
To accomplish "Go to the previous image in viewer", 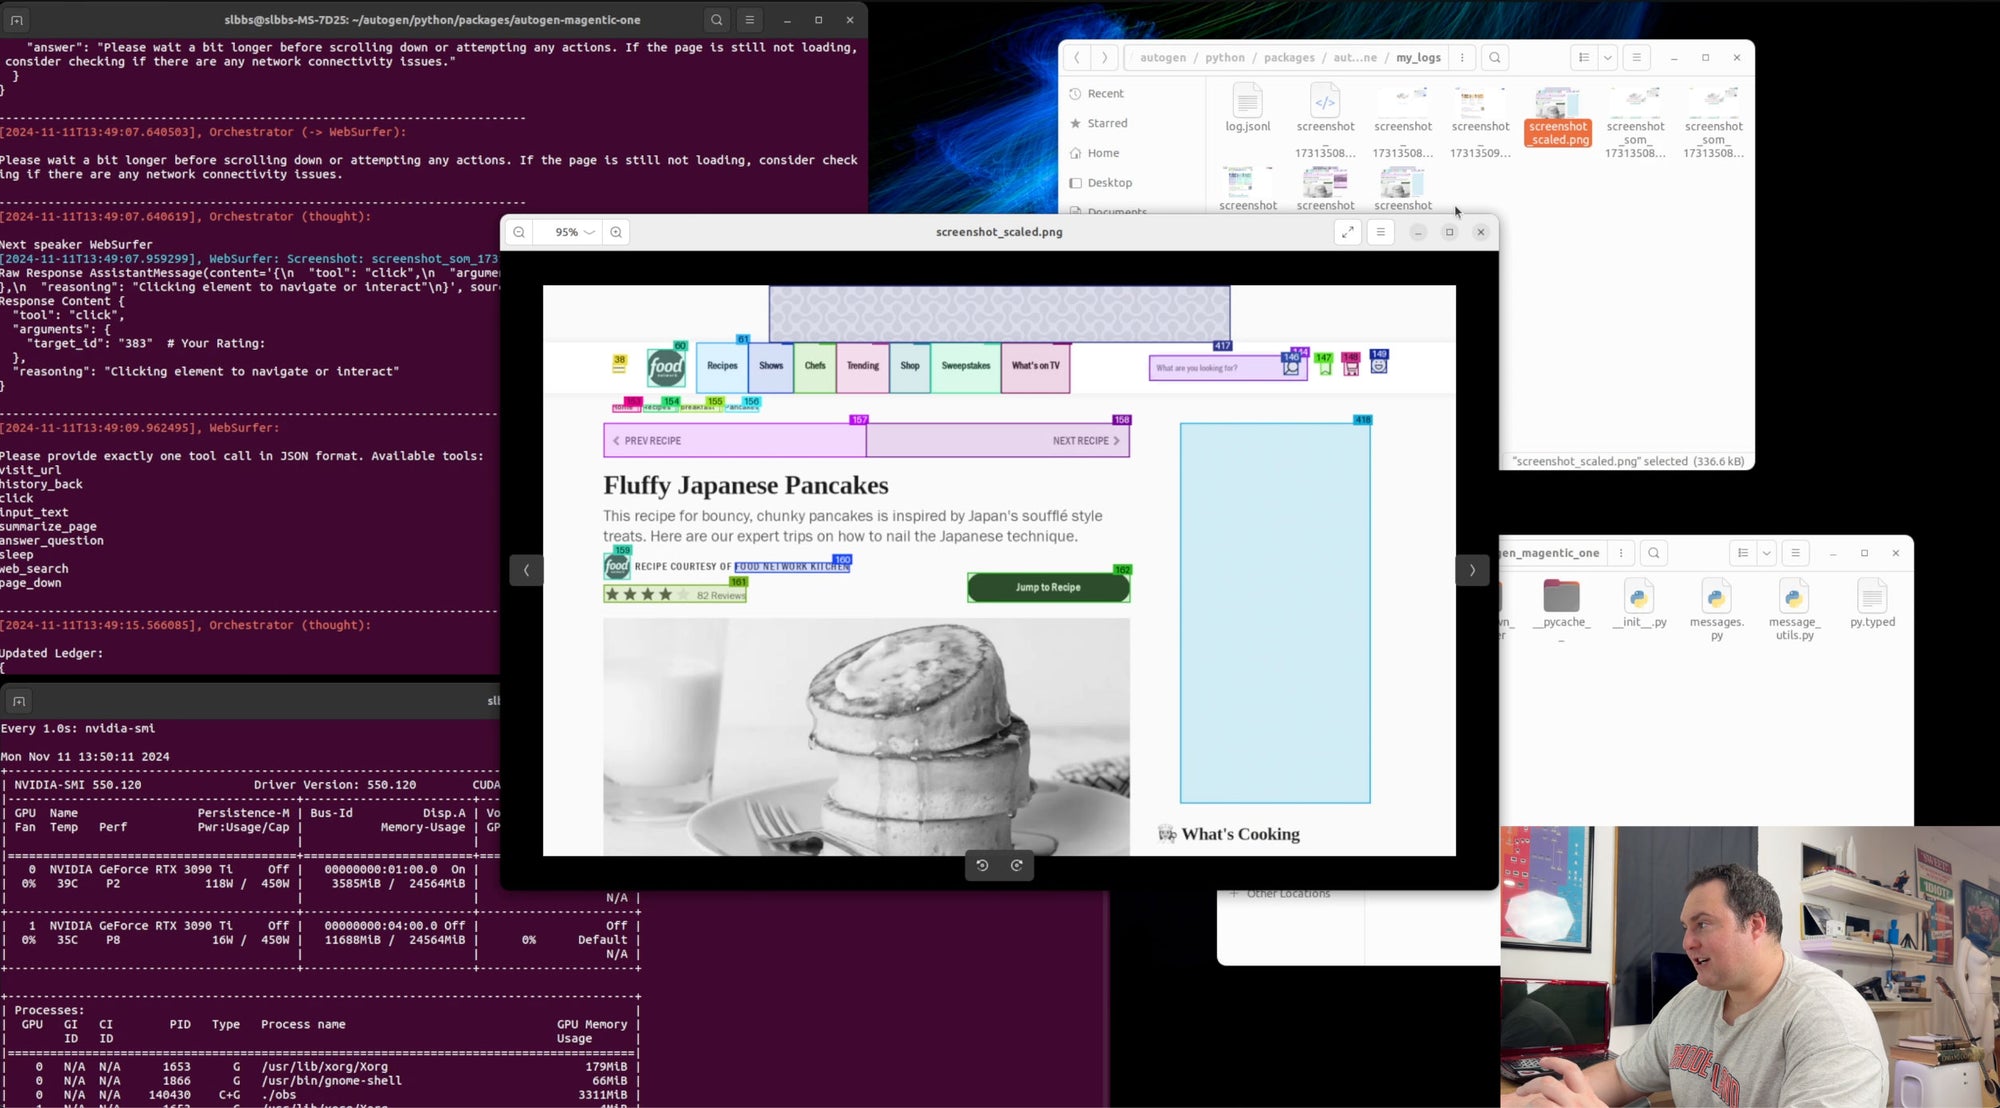I will pyautogui.click(x=526, y=570).
